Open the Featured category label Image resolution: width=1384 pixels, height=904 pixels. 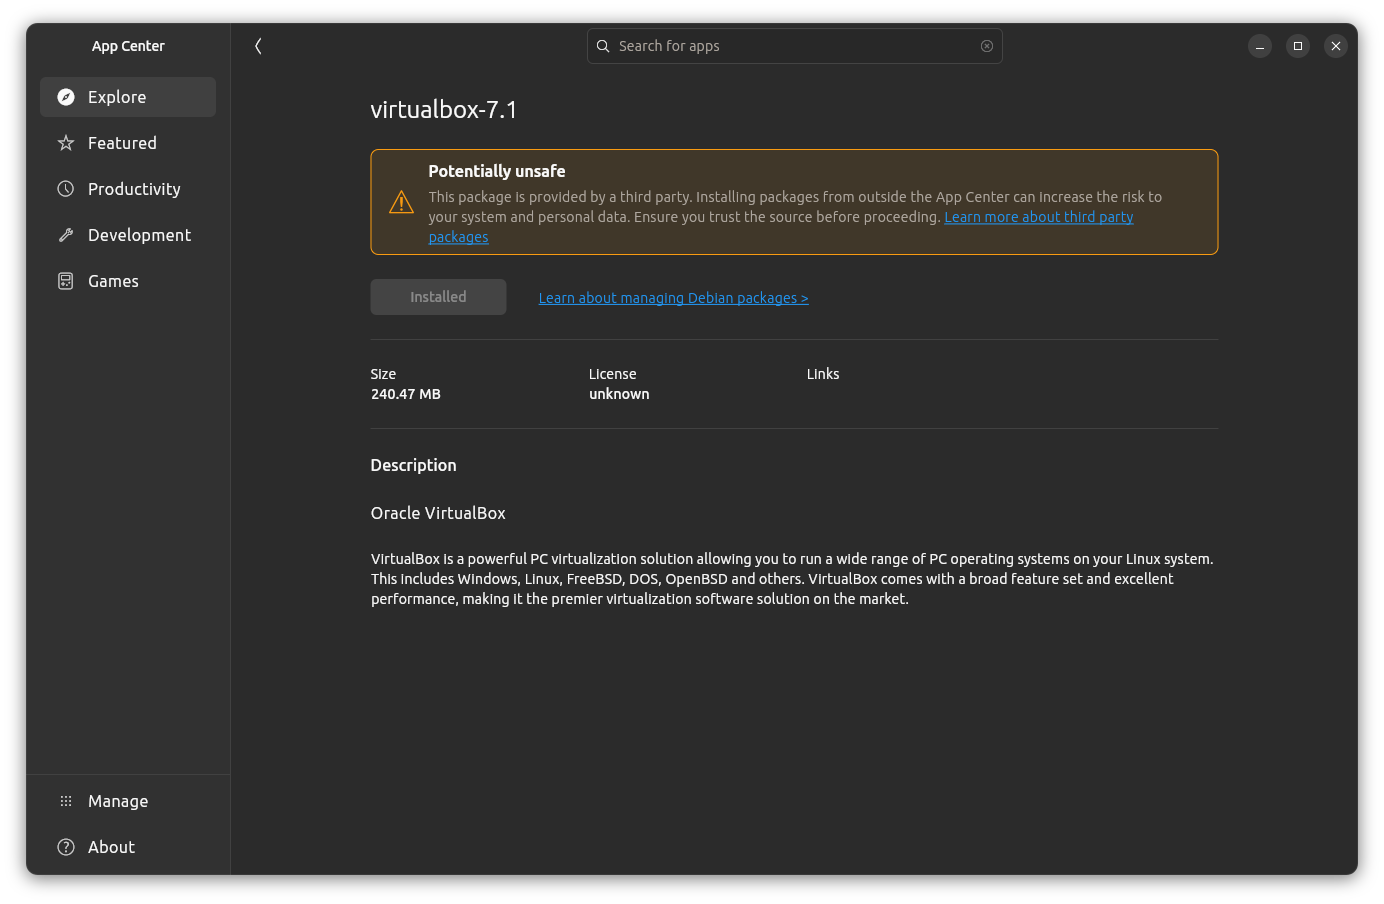coord(122,143)
